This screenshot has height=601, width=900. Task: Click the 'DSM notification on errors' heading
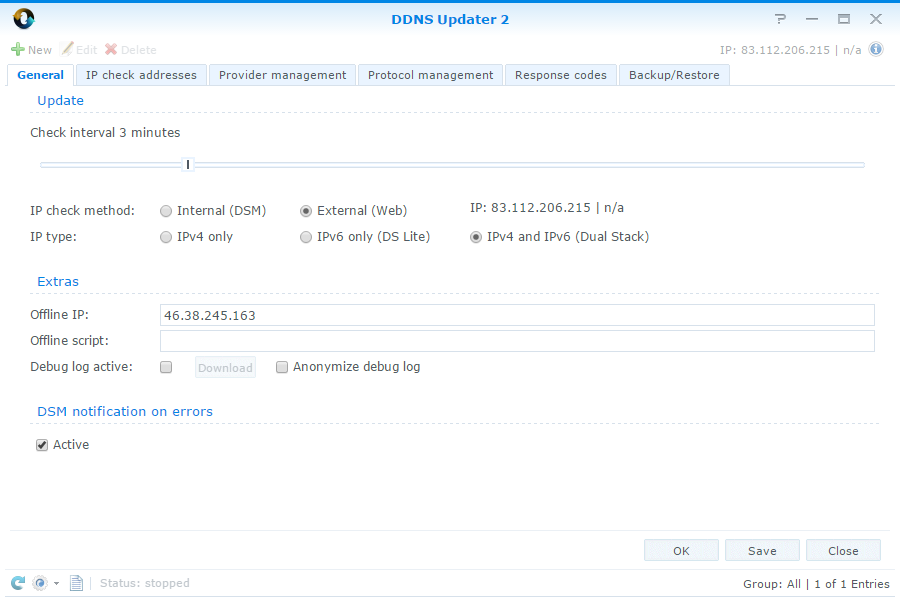pyautogui.click(x=125, y=412)
